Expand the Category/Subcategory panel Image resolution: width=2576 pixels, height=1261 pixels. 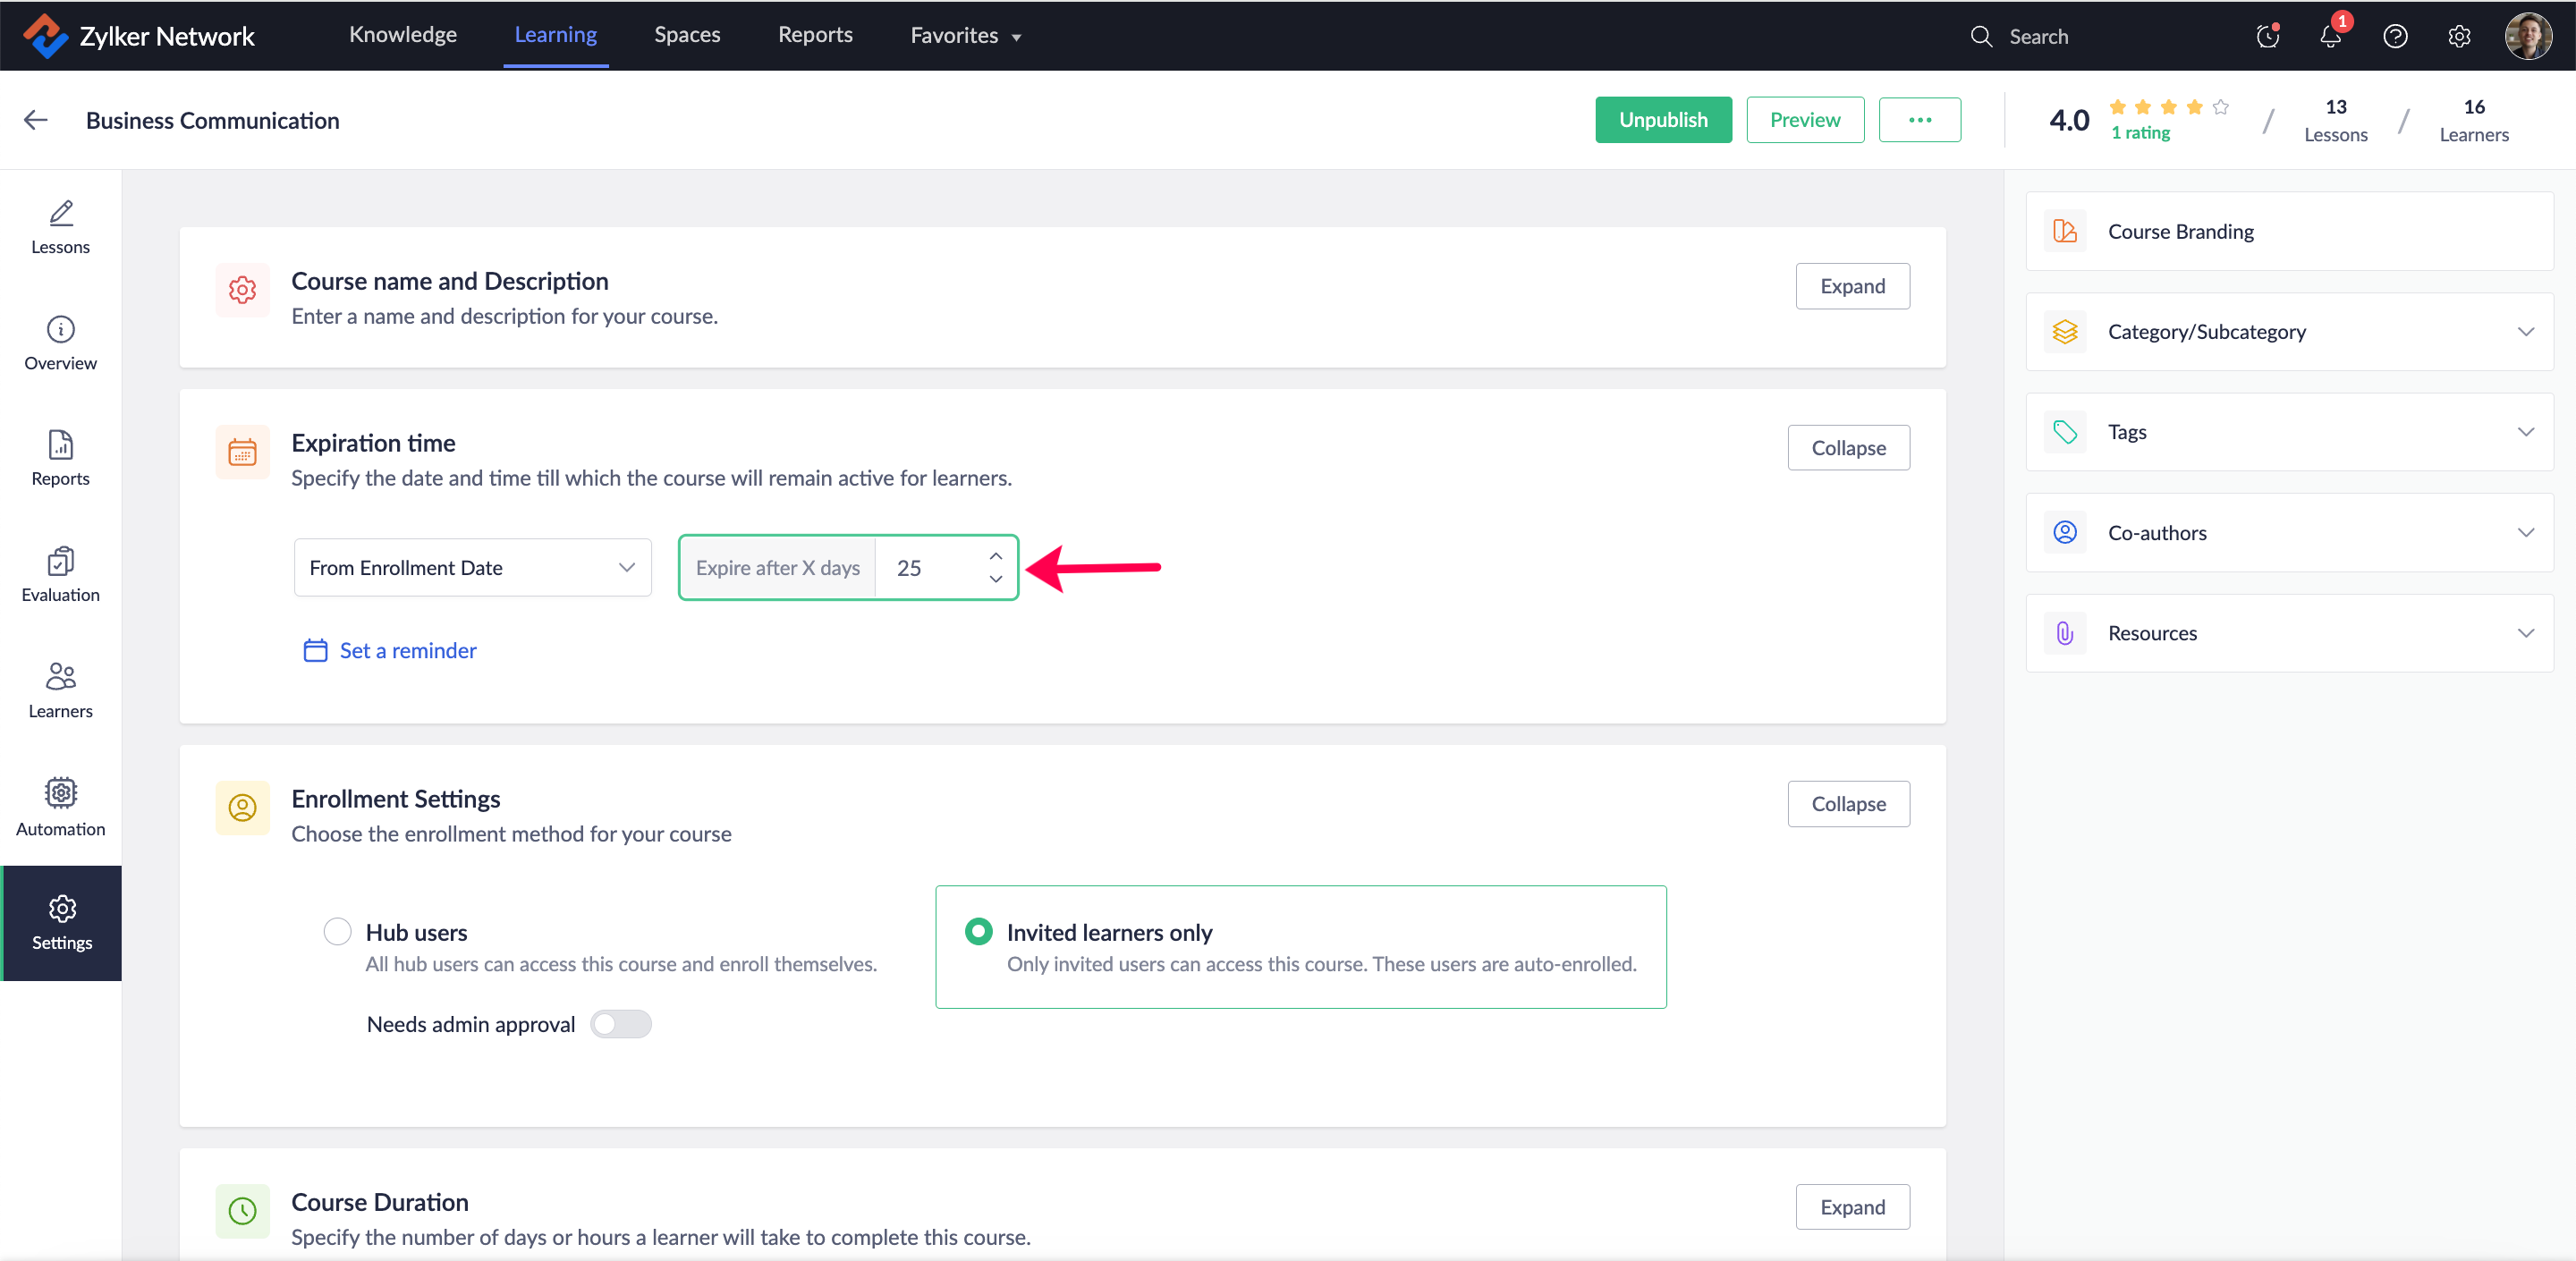(2289, 332)
